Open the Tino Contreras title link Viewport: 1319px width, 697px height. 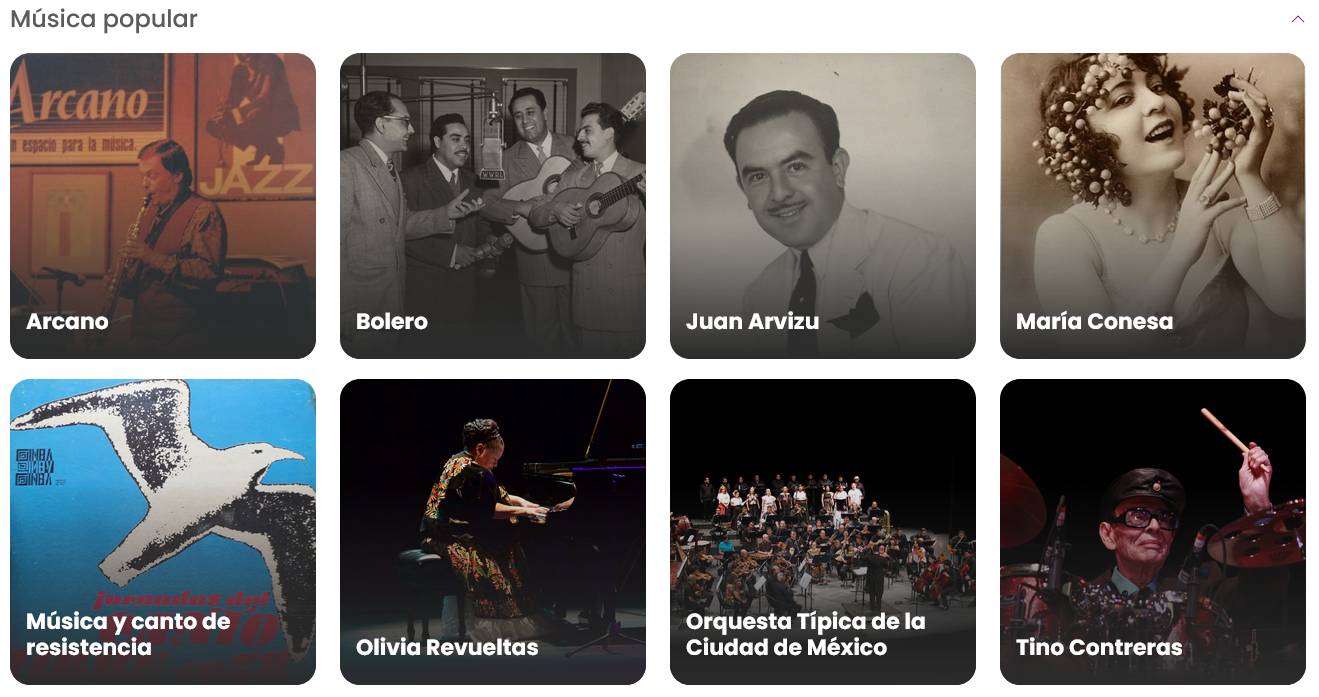click(1099, 647)
